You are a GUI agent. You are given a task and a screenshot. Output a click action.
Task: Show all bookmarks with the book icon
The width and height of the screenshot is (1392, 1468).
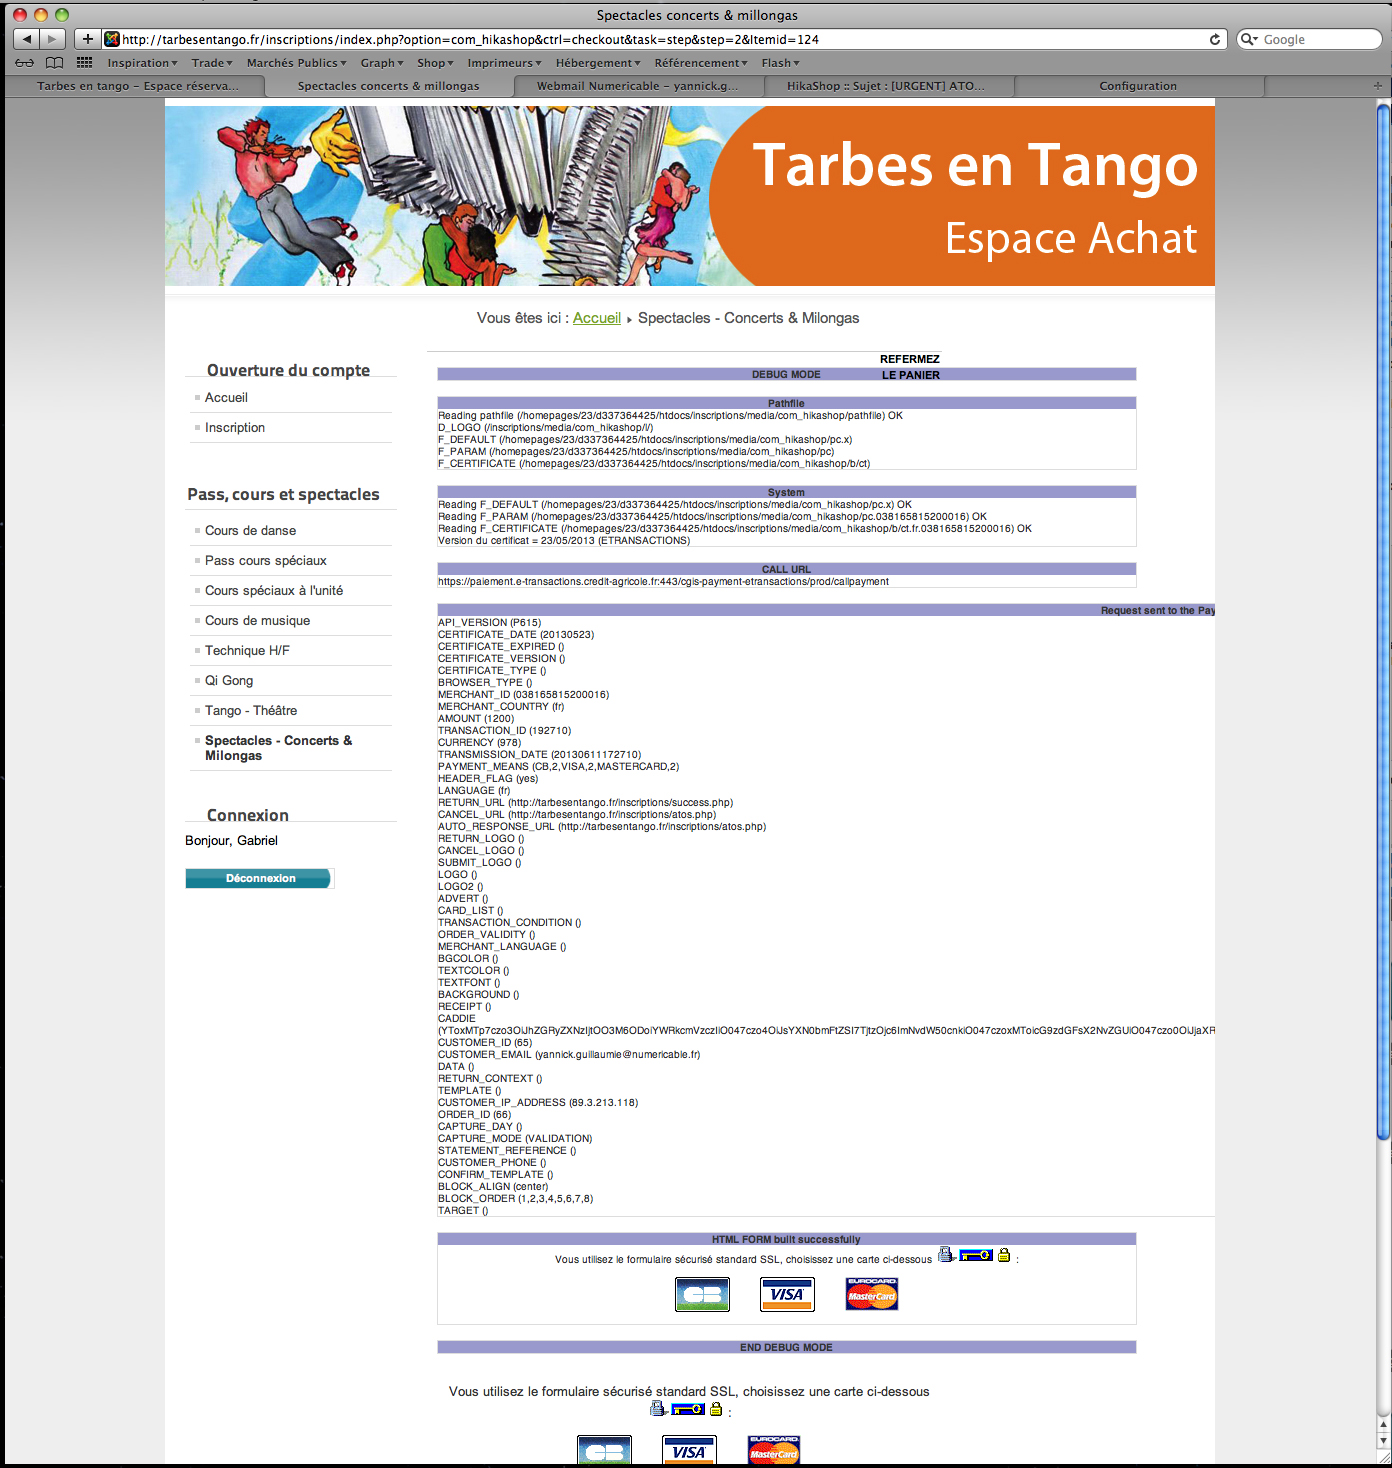tap(55, 63)
